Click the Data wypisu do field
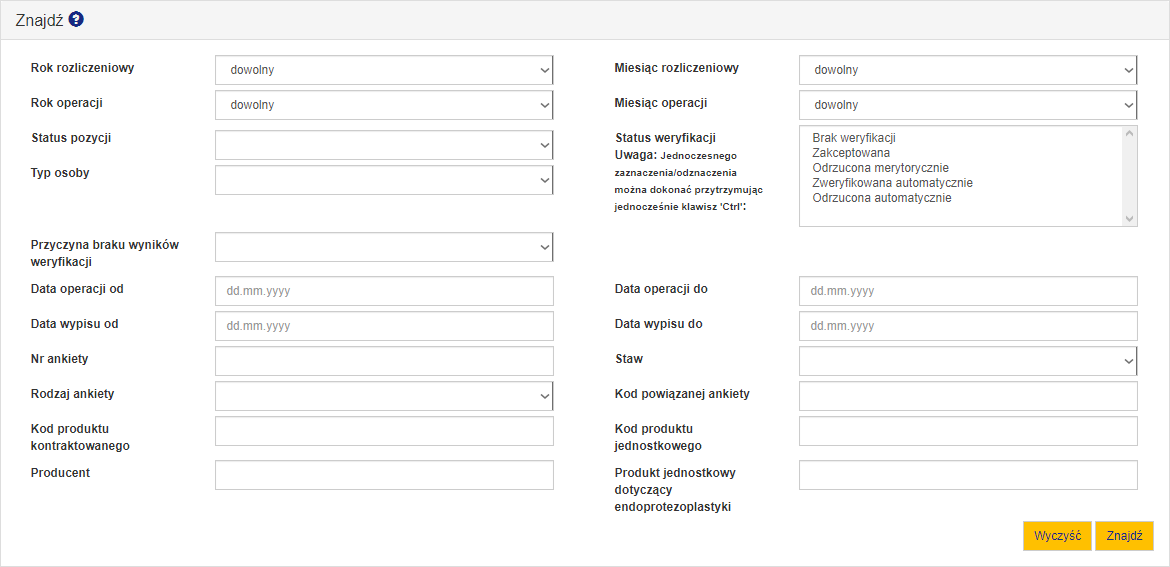 point(967,326)
